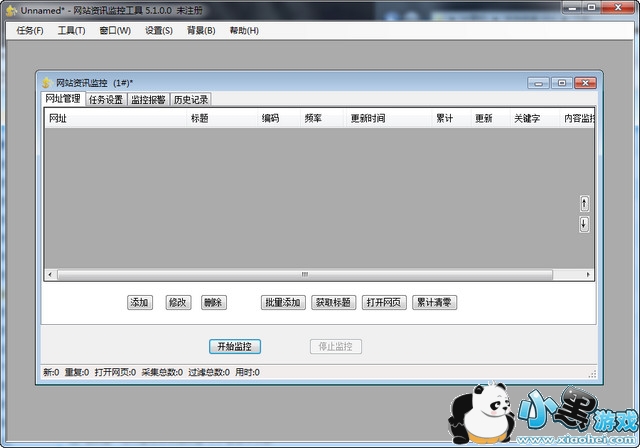Minimize the 网站资讯监控 child window
This screenshot has height=448, width=640.
tap(538, 83)
